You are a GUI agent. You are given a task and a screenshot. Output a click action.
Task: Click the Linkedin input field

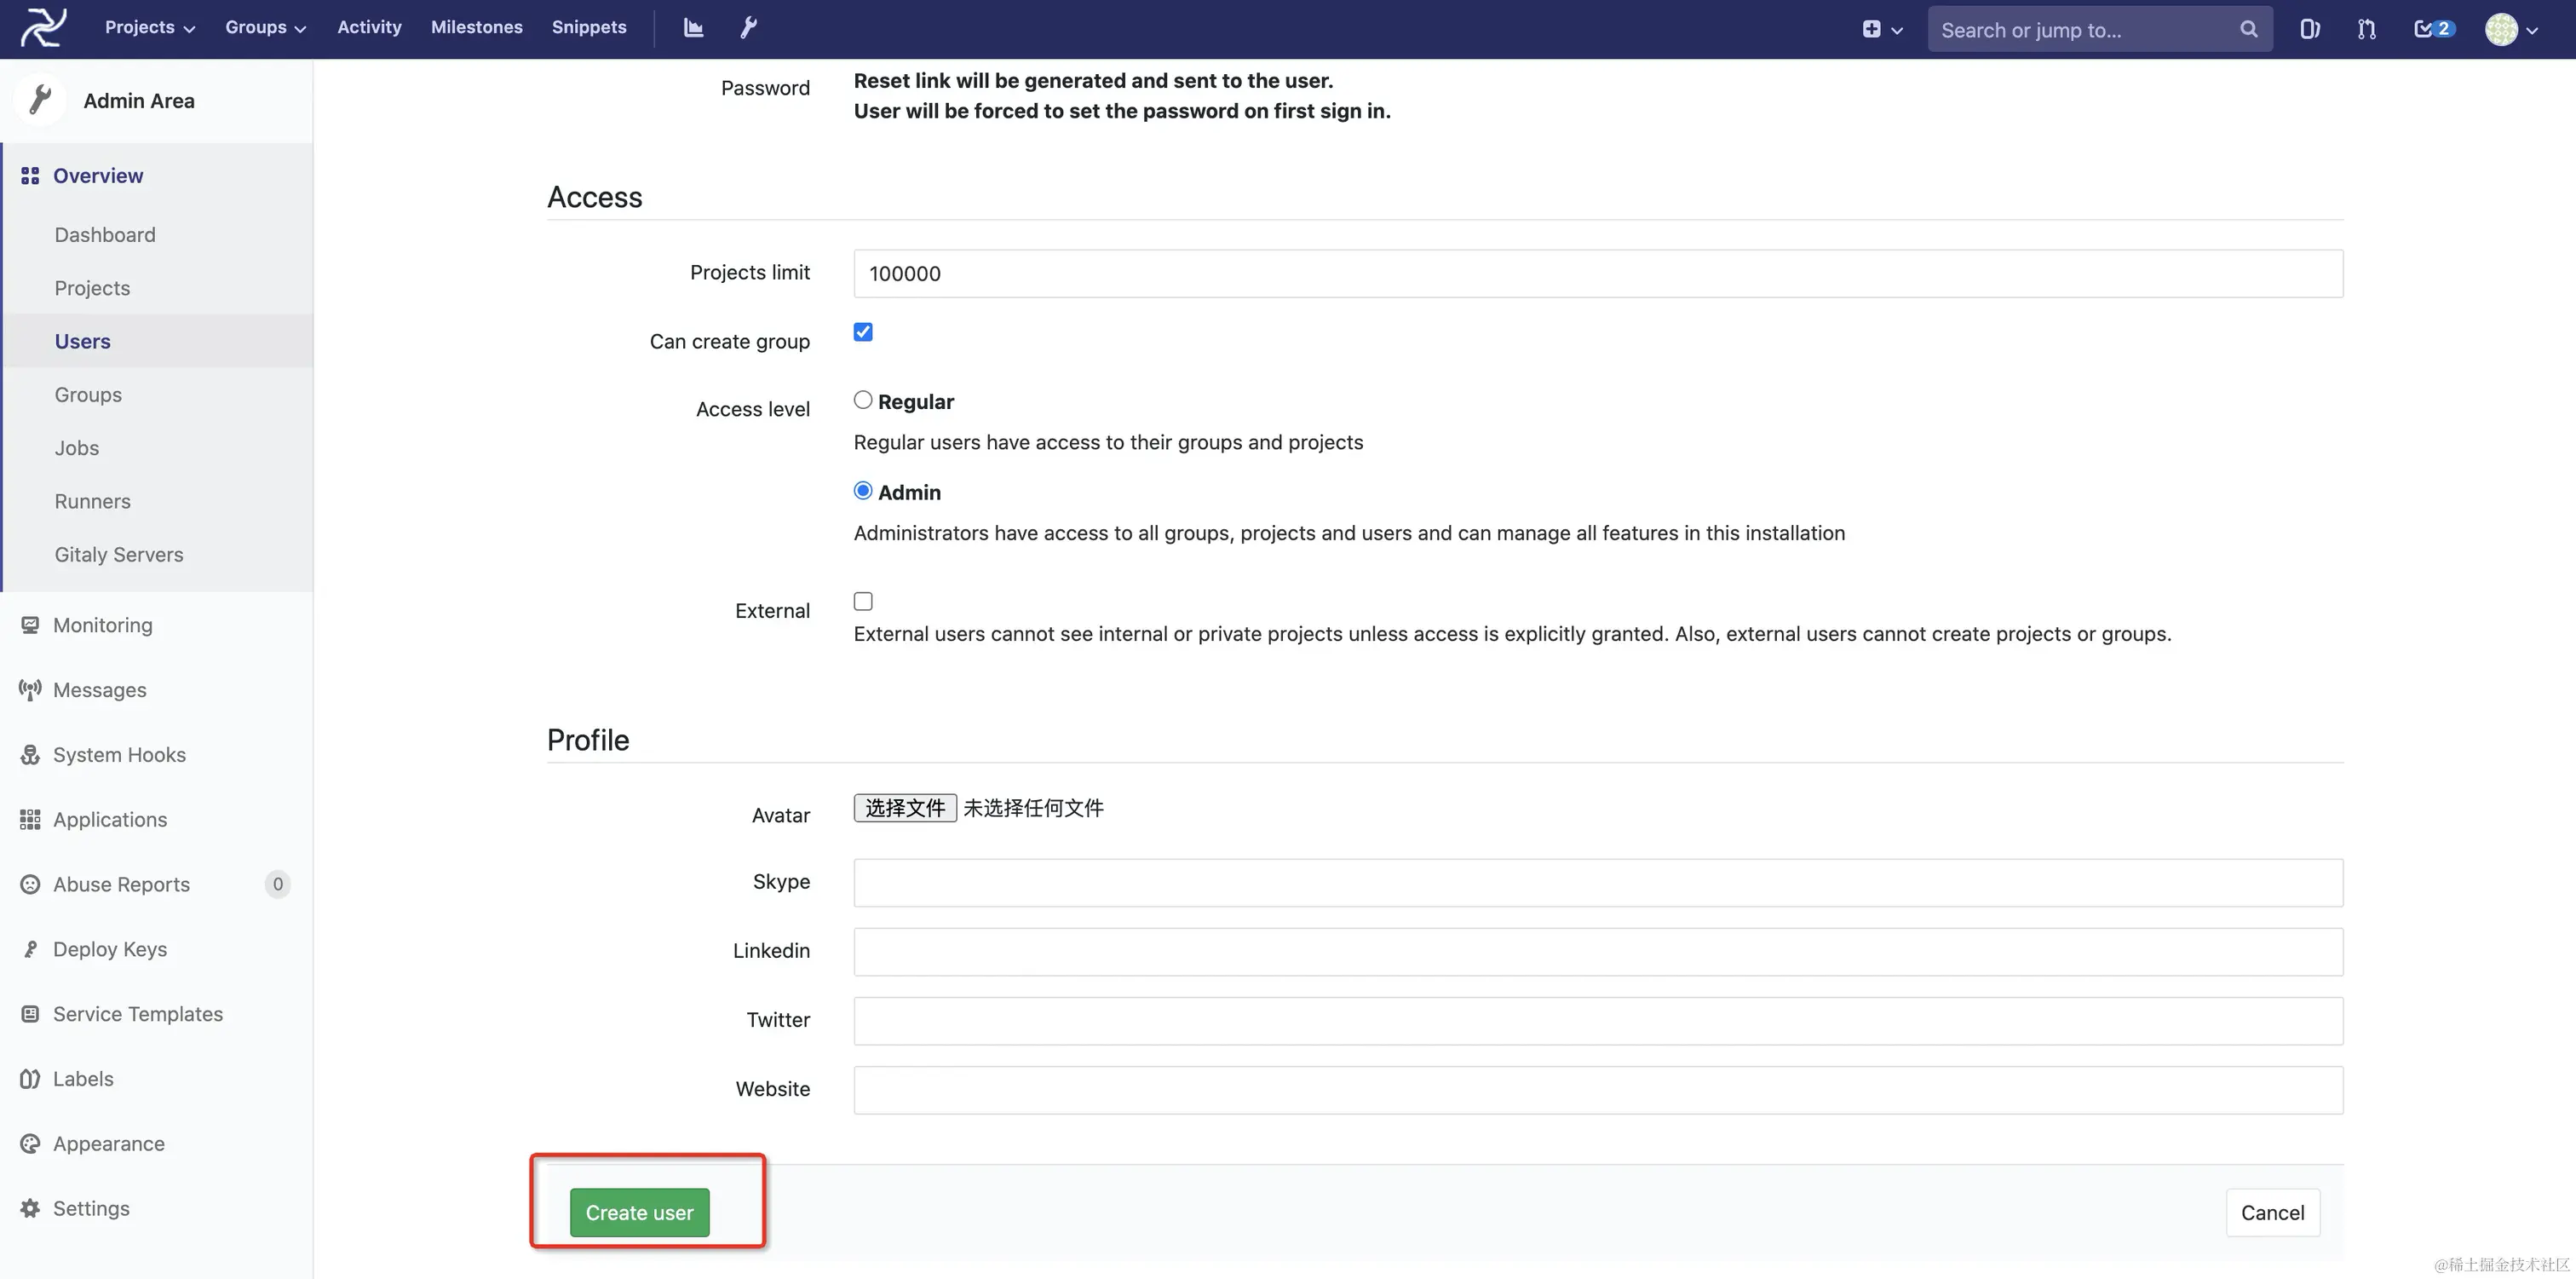(1598, 952)
